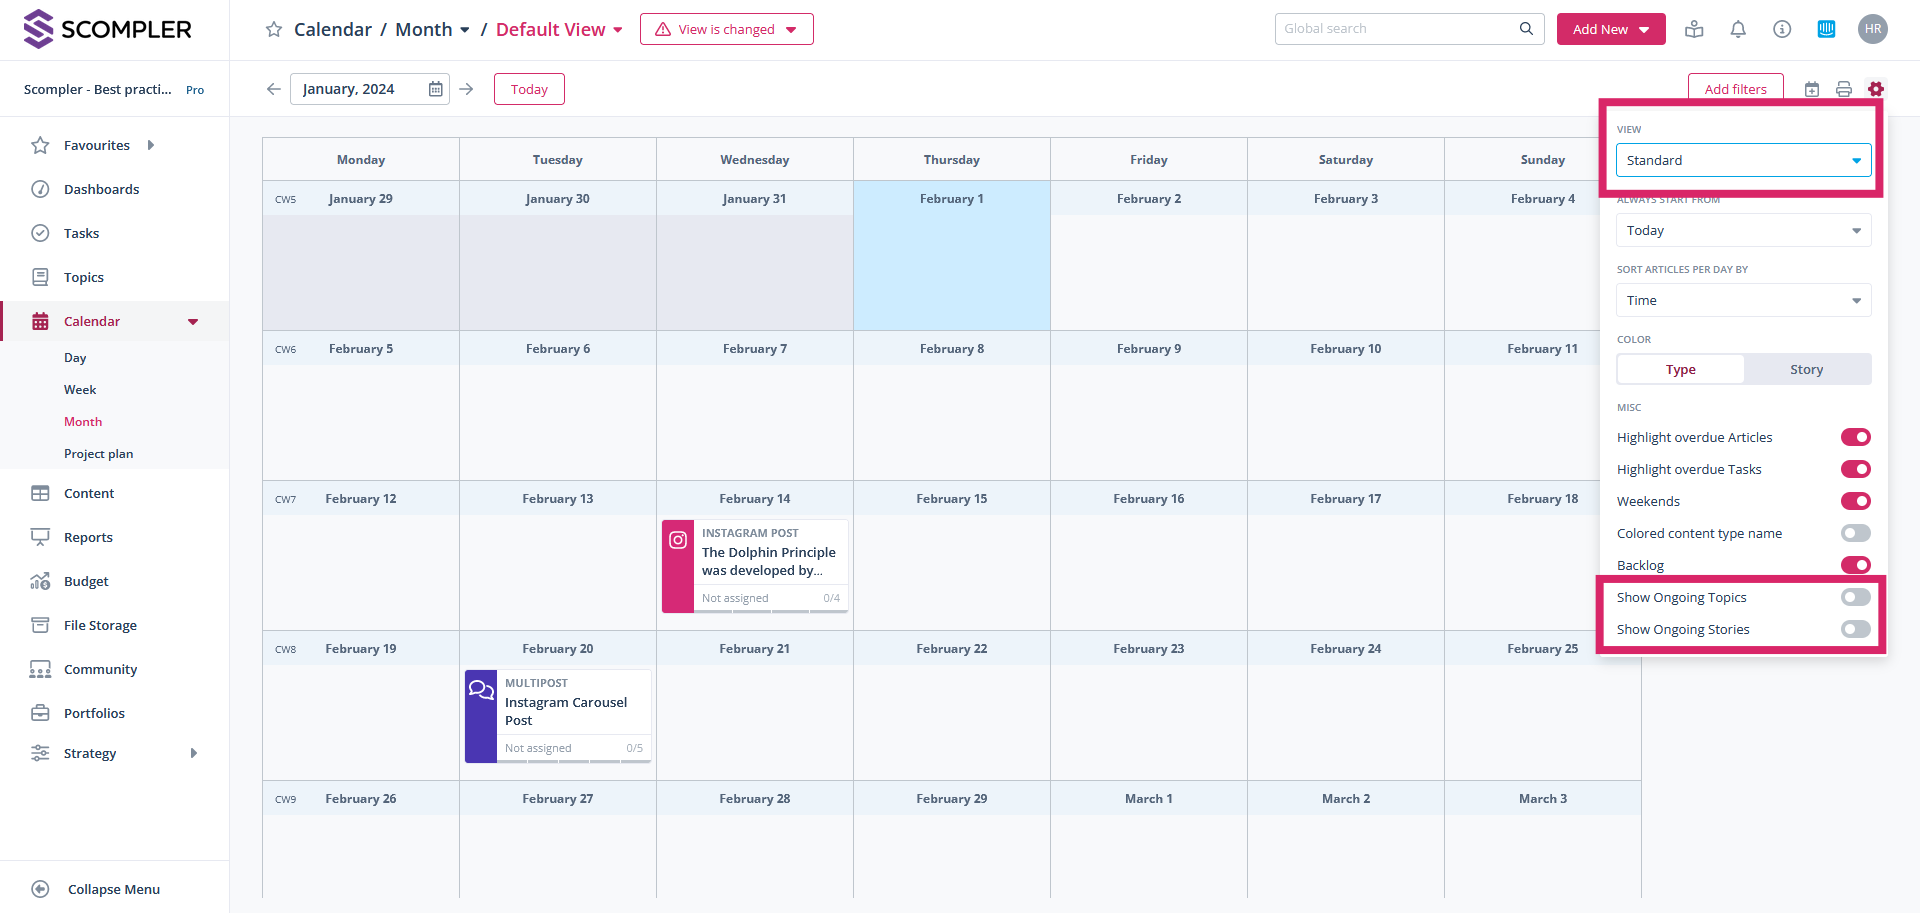Viewport: 1920px width, 913px height.
Task: Click the notification bell icon
Action: pyautogui.click(x=1738, y=29)
